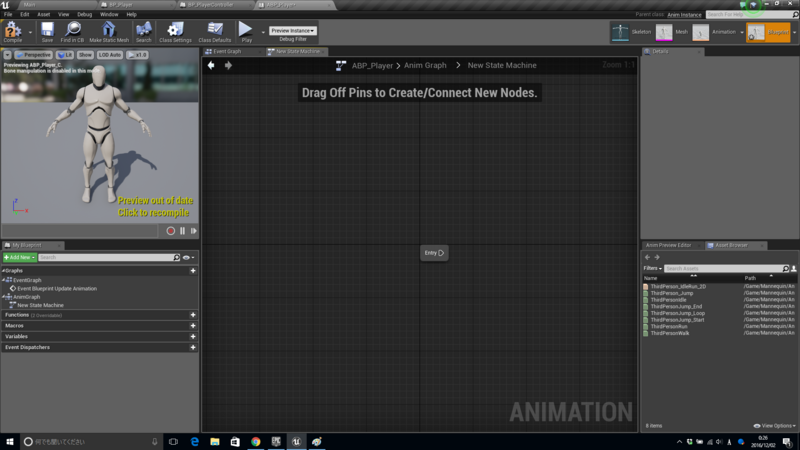
Task: Go forward in Asset Browser history
Action: pyautogui.click(x=657, y=258)
